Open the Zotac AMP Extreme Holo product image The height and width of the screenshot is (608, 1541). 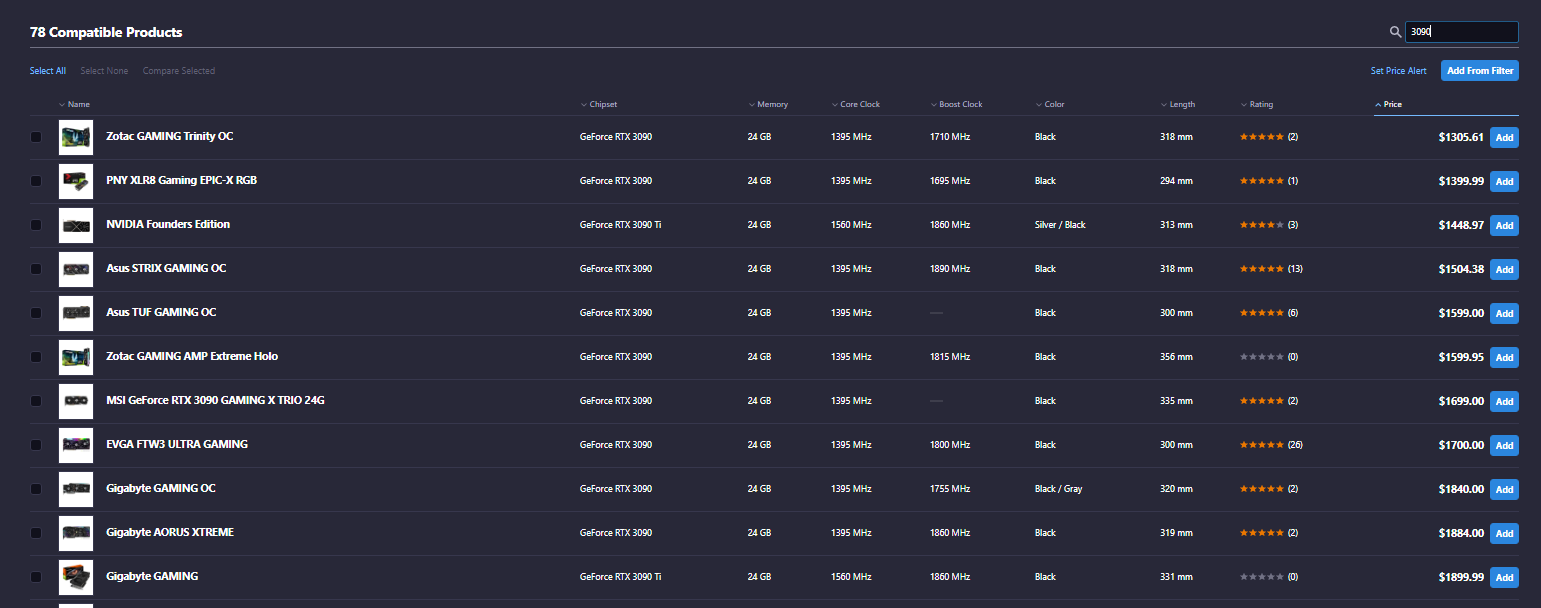point(76,357)
